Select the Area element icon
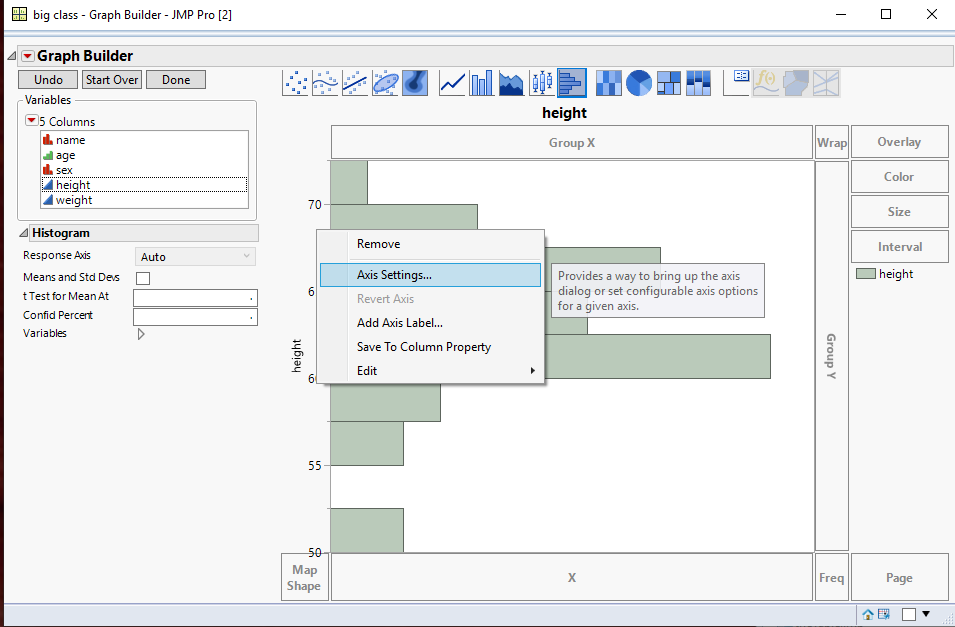 [510, 83]
